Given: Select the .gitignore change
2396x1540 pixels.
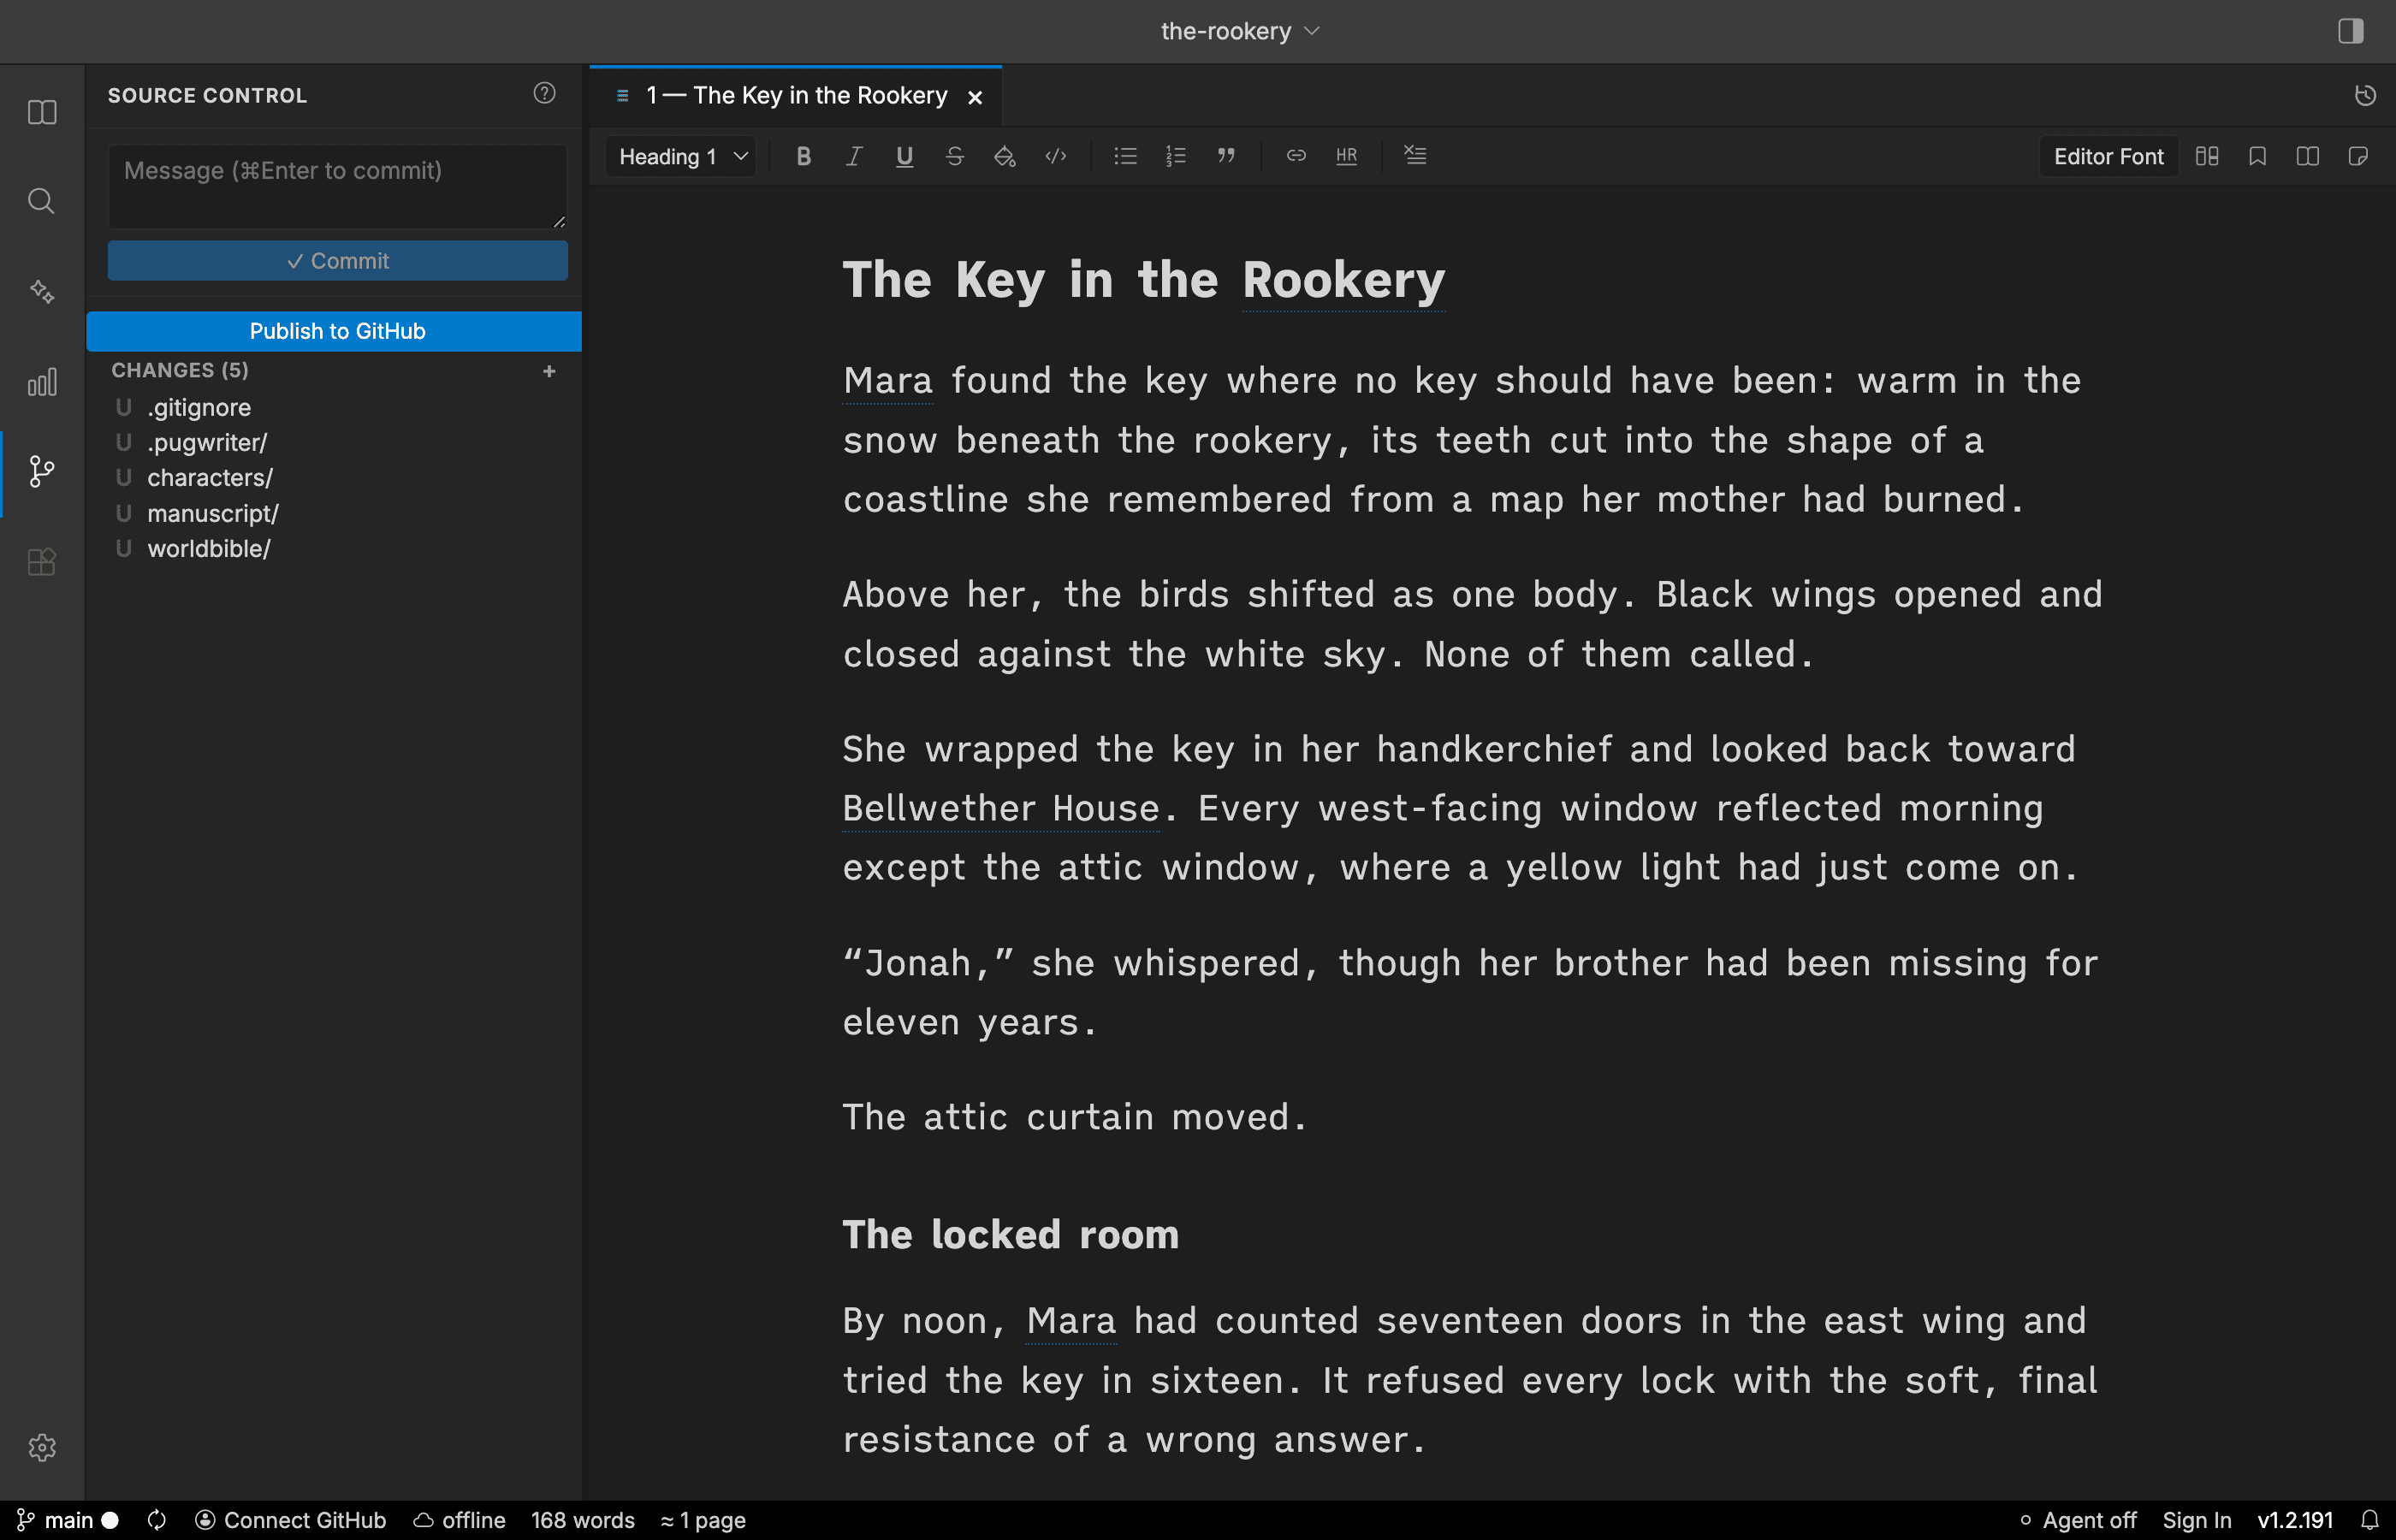Looking at the screenshot, I should click(x=334, y=407).
